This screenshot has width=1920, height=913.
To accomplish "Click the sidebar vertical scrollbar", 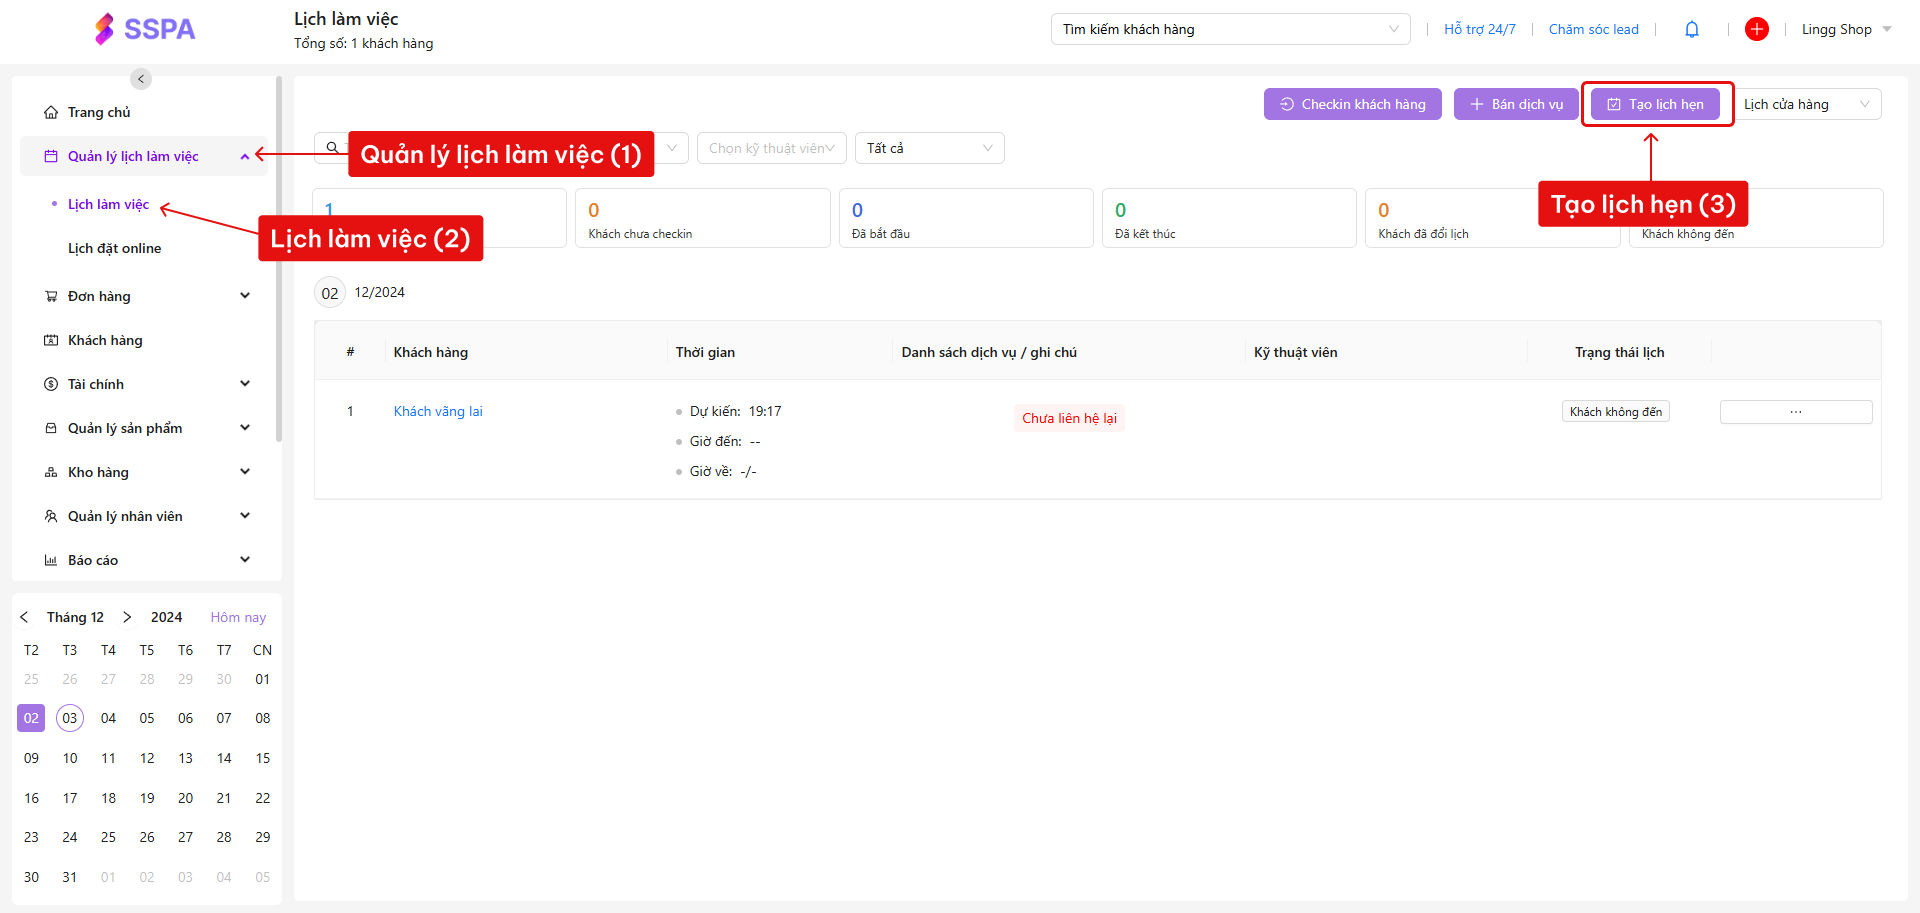I will point(279,258).
